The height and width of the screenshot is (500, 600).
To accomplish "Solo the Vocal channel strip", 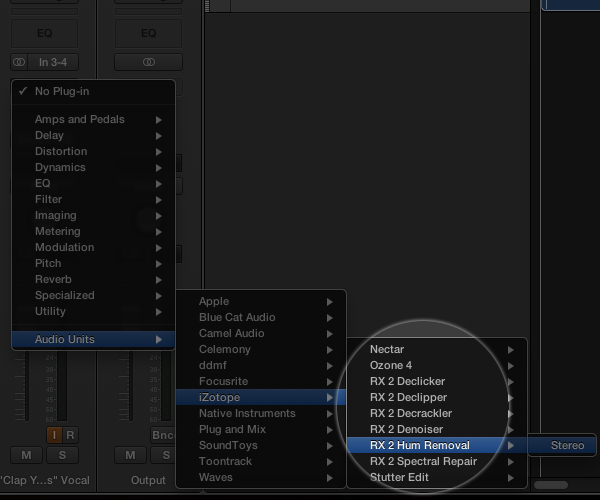I will 62,455.
